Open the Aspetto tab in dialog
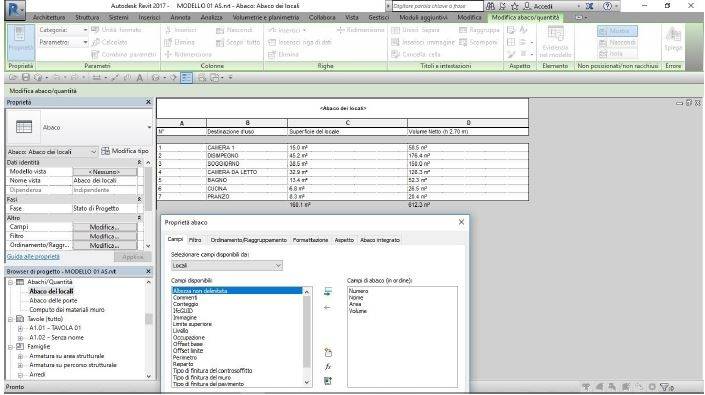 click(344, 240)
